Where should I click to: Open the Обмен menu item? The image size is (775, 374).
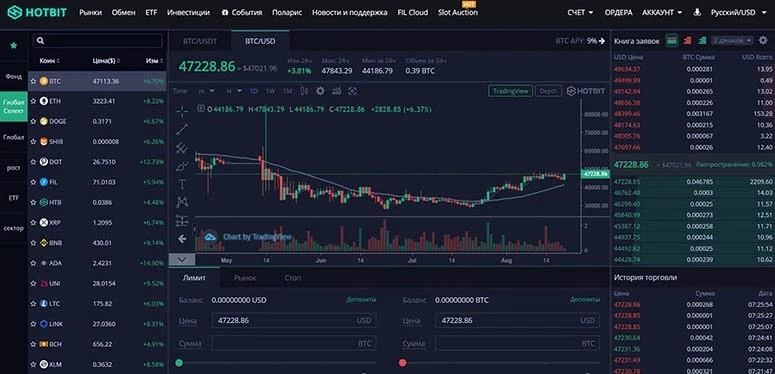(x=124, y=12)
